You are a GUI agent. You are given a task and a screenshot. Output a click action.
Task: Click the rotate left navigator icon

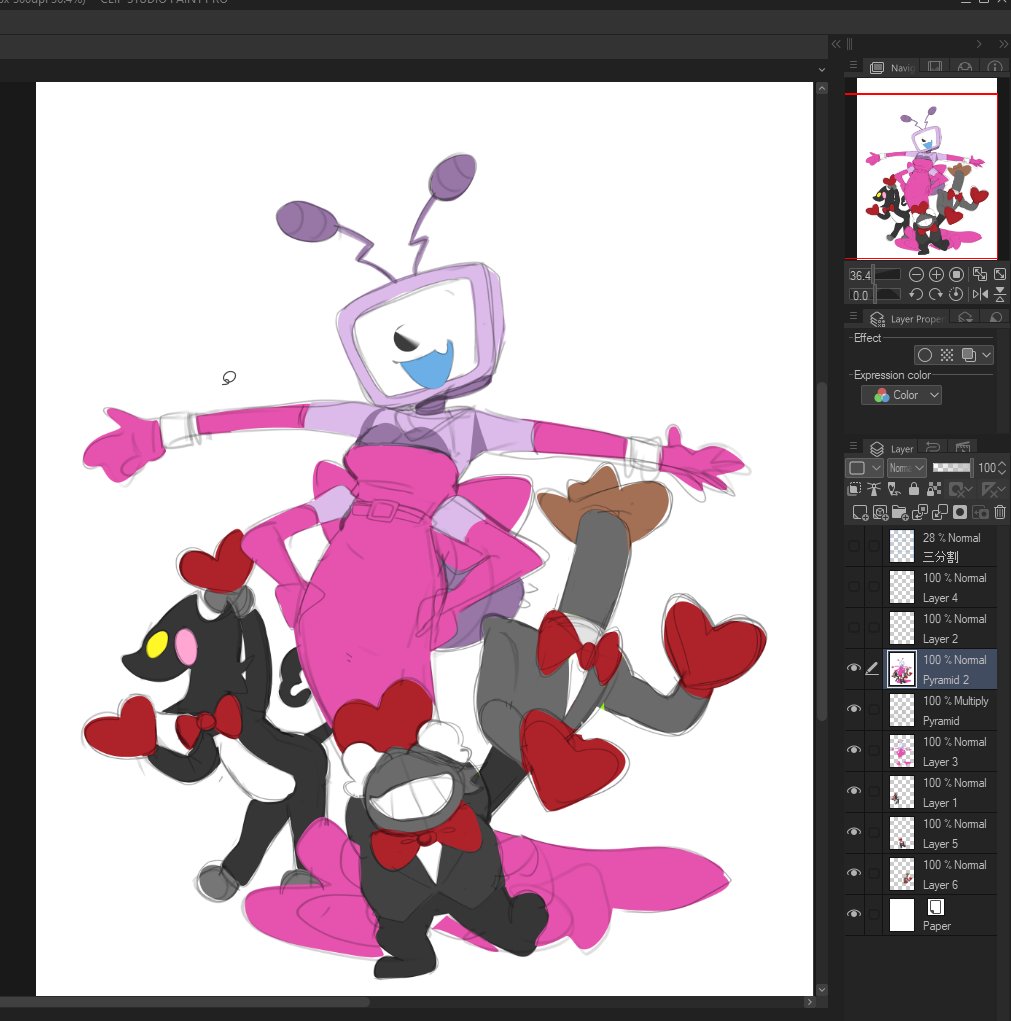(x=916, y=294)
